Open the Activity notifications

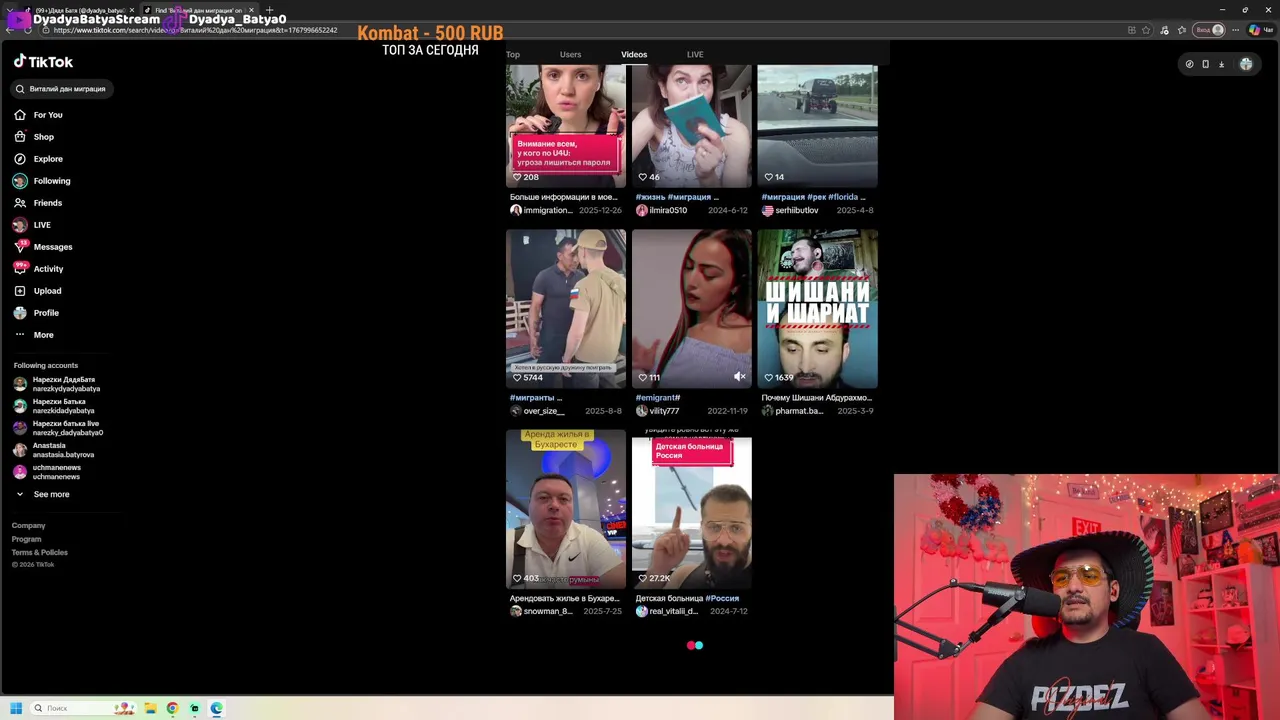pos(38,269)
